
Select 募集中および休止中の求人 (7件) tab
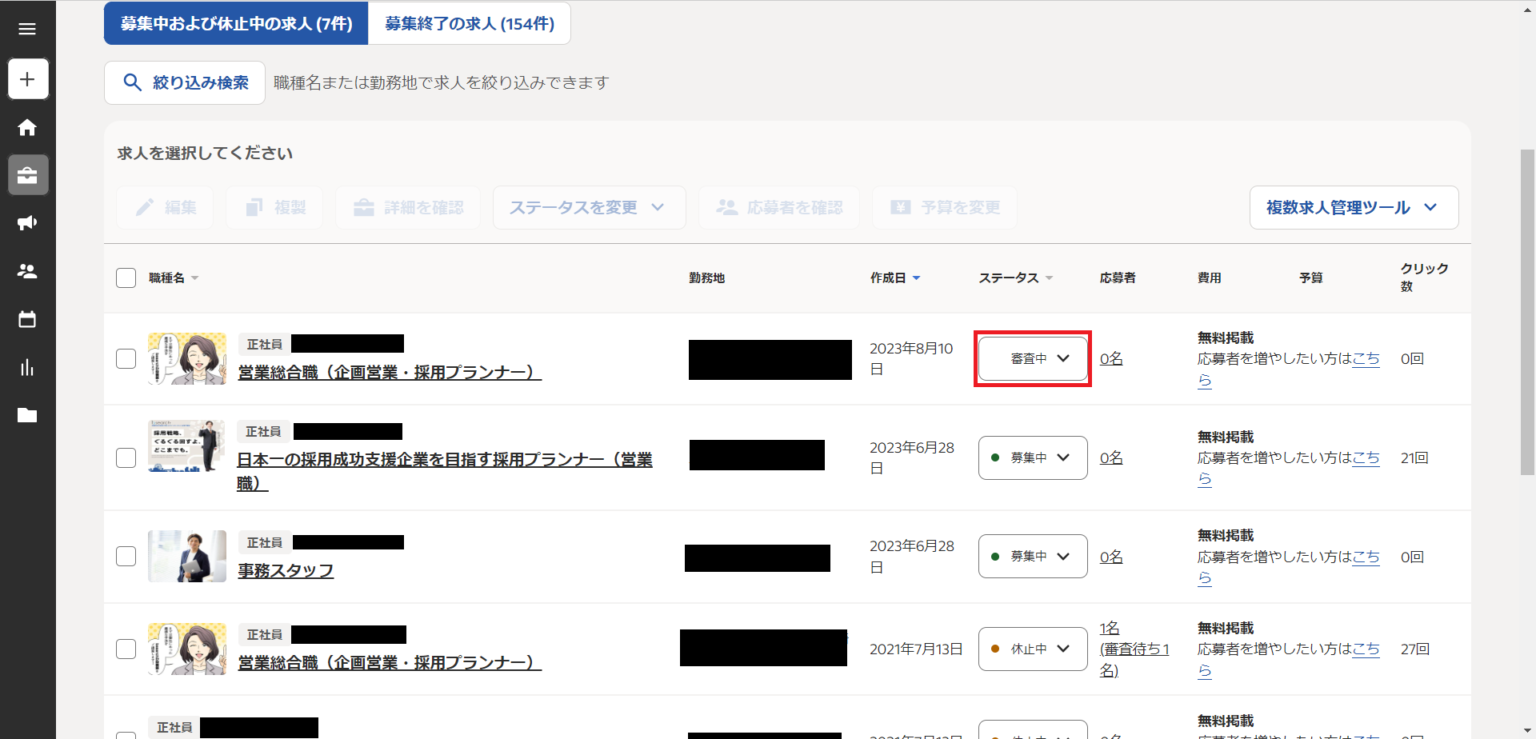(x=236, y=24)
